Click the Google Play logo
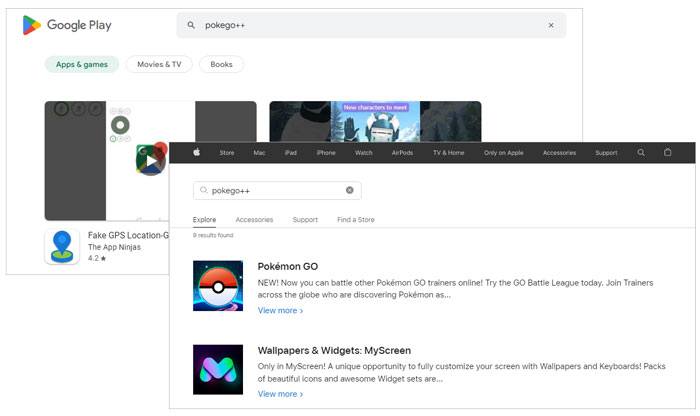This screenshot has height=416, width=700. (x=67, y=25)
